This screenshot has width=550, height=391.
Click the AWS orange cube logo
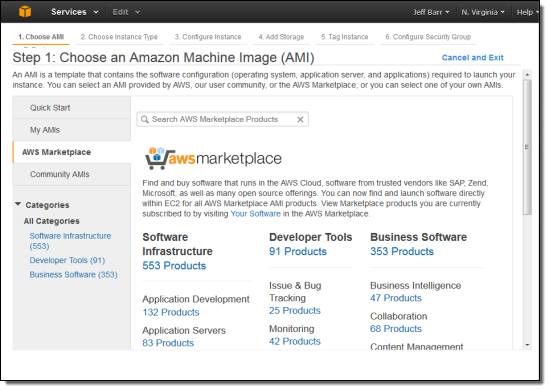click(25, 12)
